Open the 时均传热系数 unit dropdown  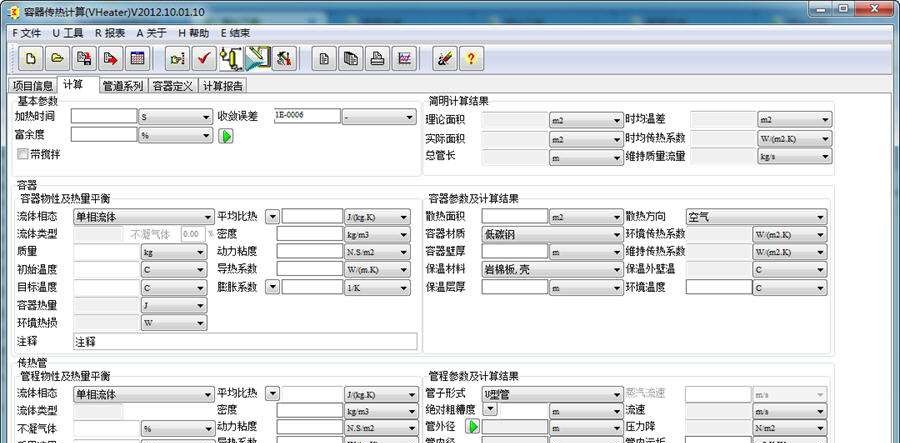(794, 139)
